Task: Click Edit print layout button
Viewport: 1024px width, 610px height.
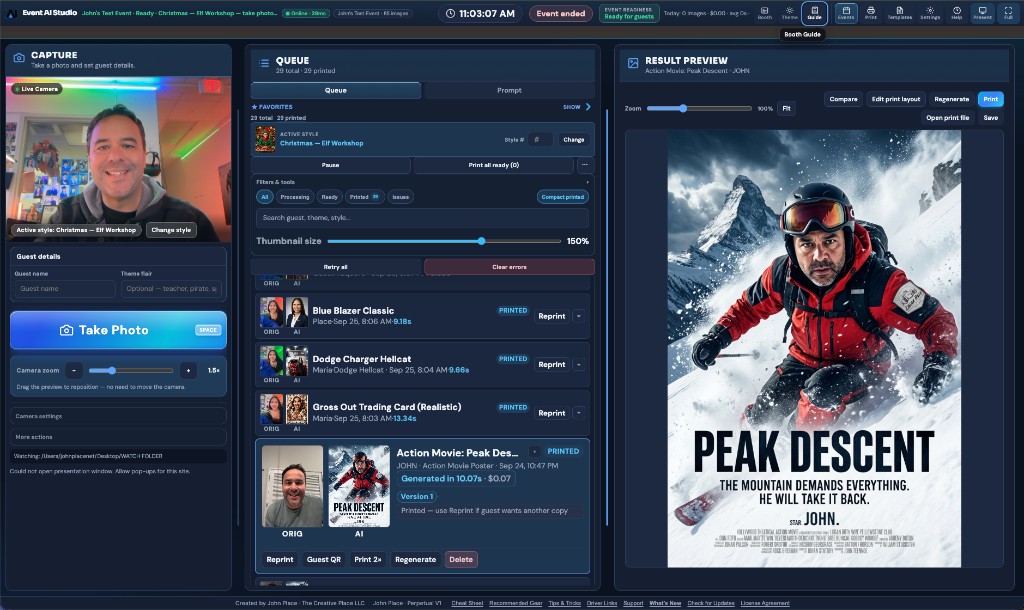Action: pos(895,99)
